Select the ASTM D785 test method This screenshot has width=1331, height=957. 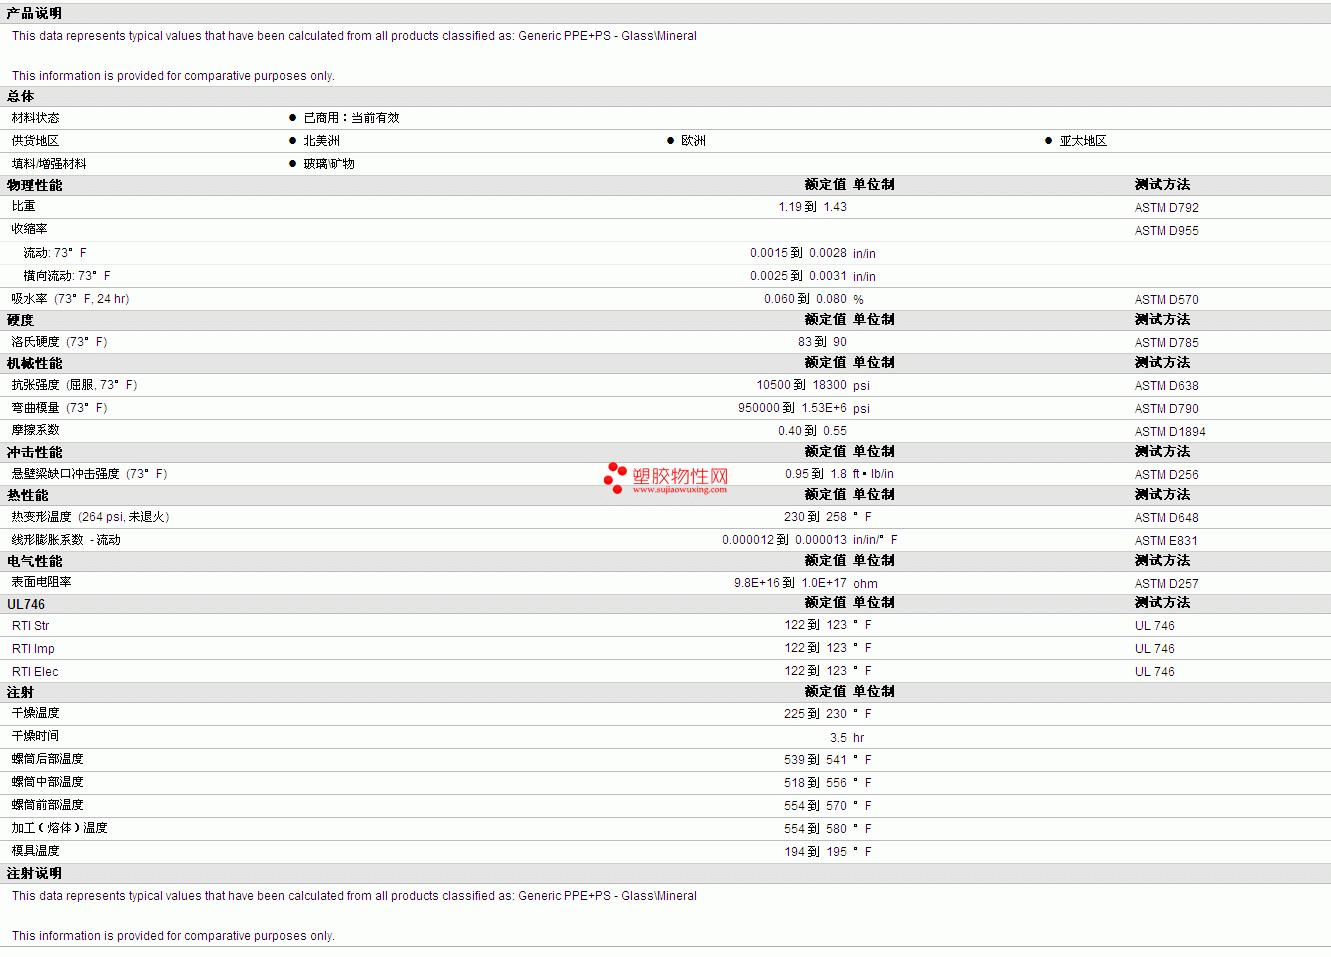pos(1166,343)
